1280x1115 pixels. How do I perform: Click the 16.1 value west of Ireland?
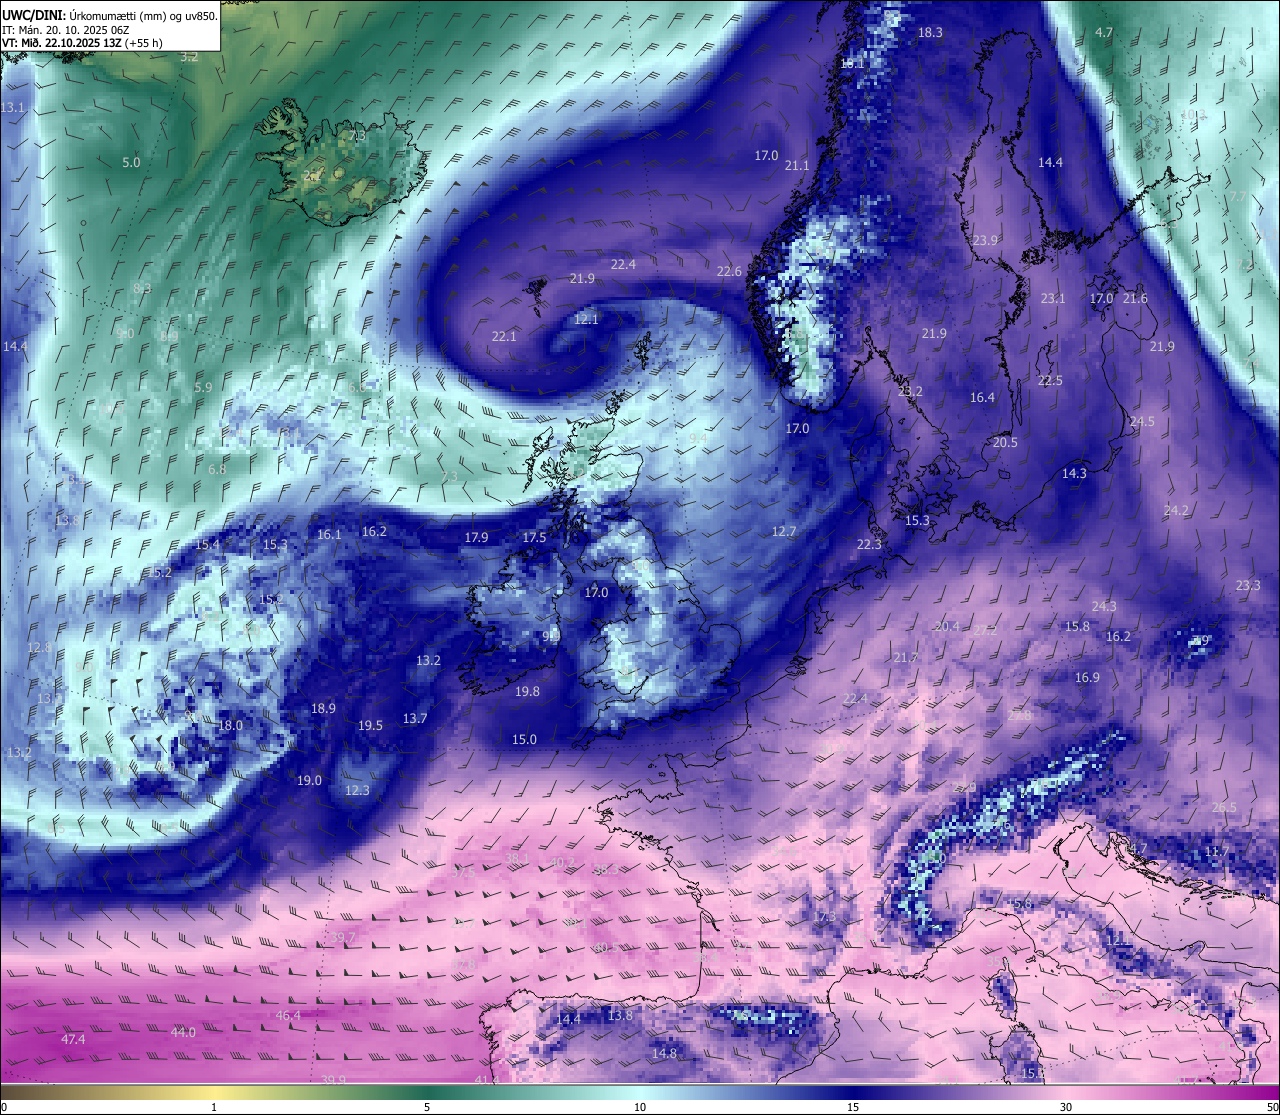[329, 535]
